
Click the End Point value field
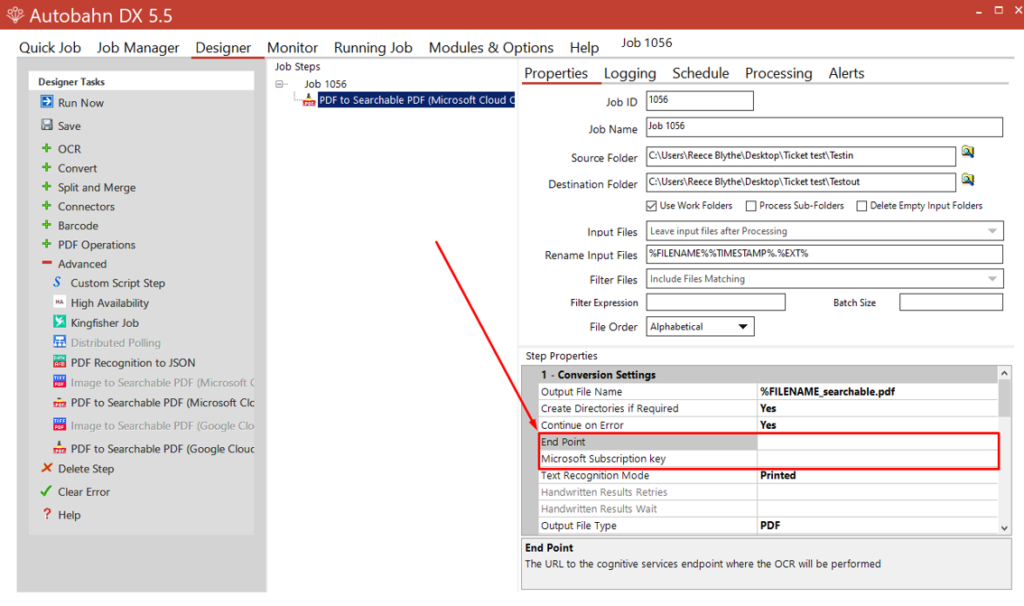[x=877, y=442]
